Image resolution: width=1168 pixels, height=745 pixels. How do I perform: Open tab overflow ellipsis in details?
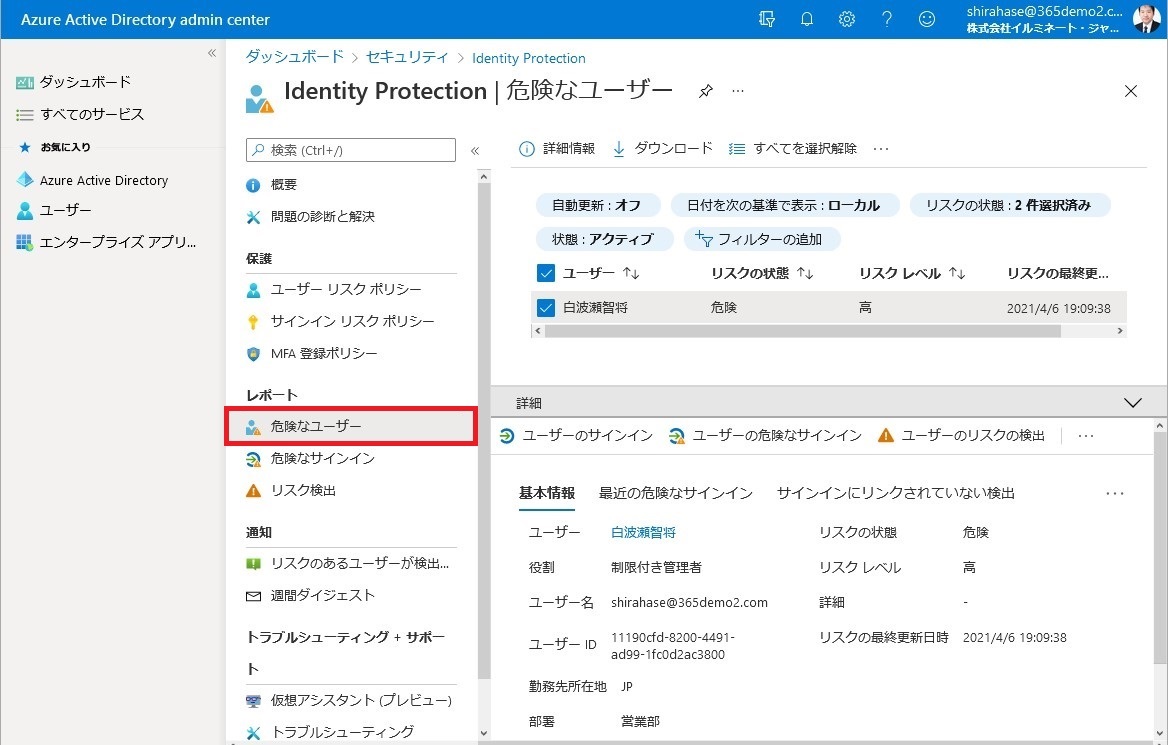(1115, 493)
